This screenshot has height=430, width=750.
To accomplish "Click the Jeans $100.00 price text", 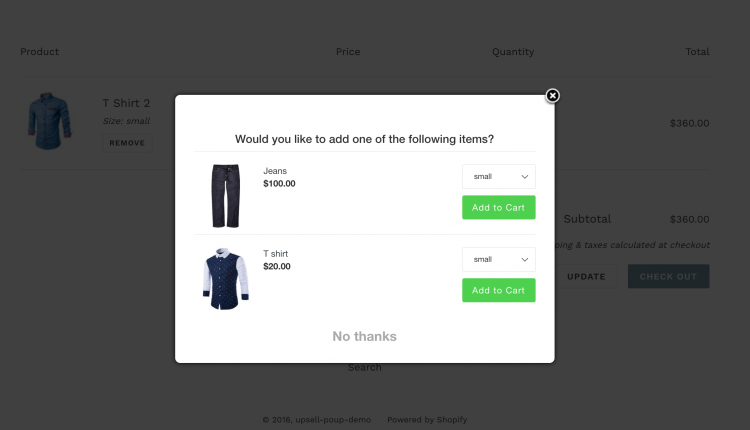I will pos(279,184).
